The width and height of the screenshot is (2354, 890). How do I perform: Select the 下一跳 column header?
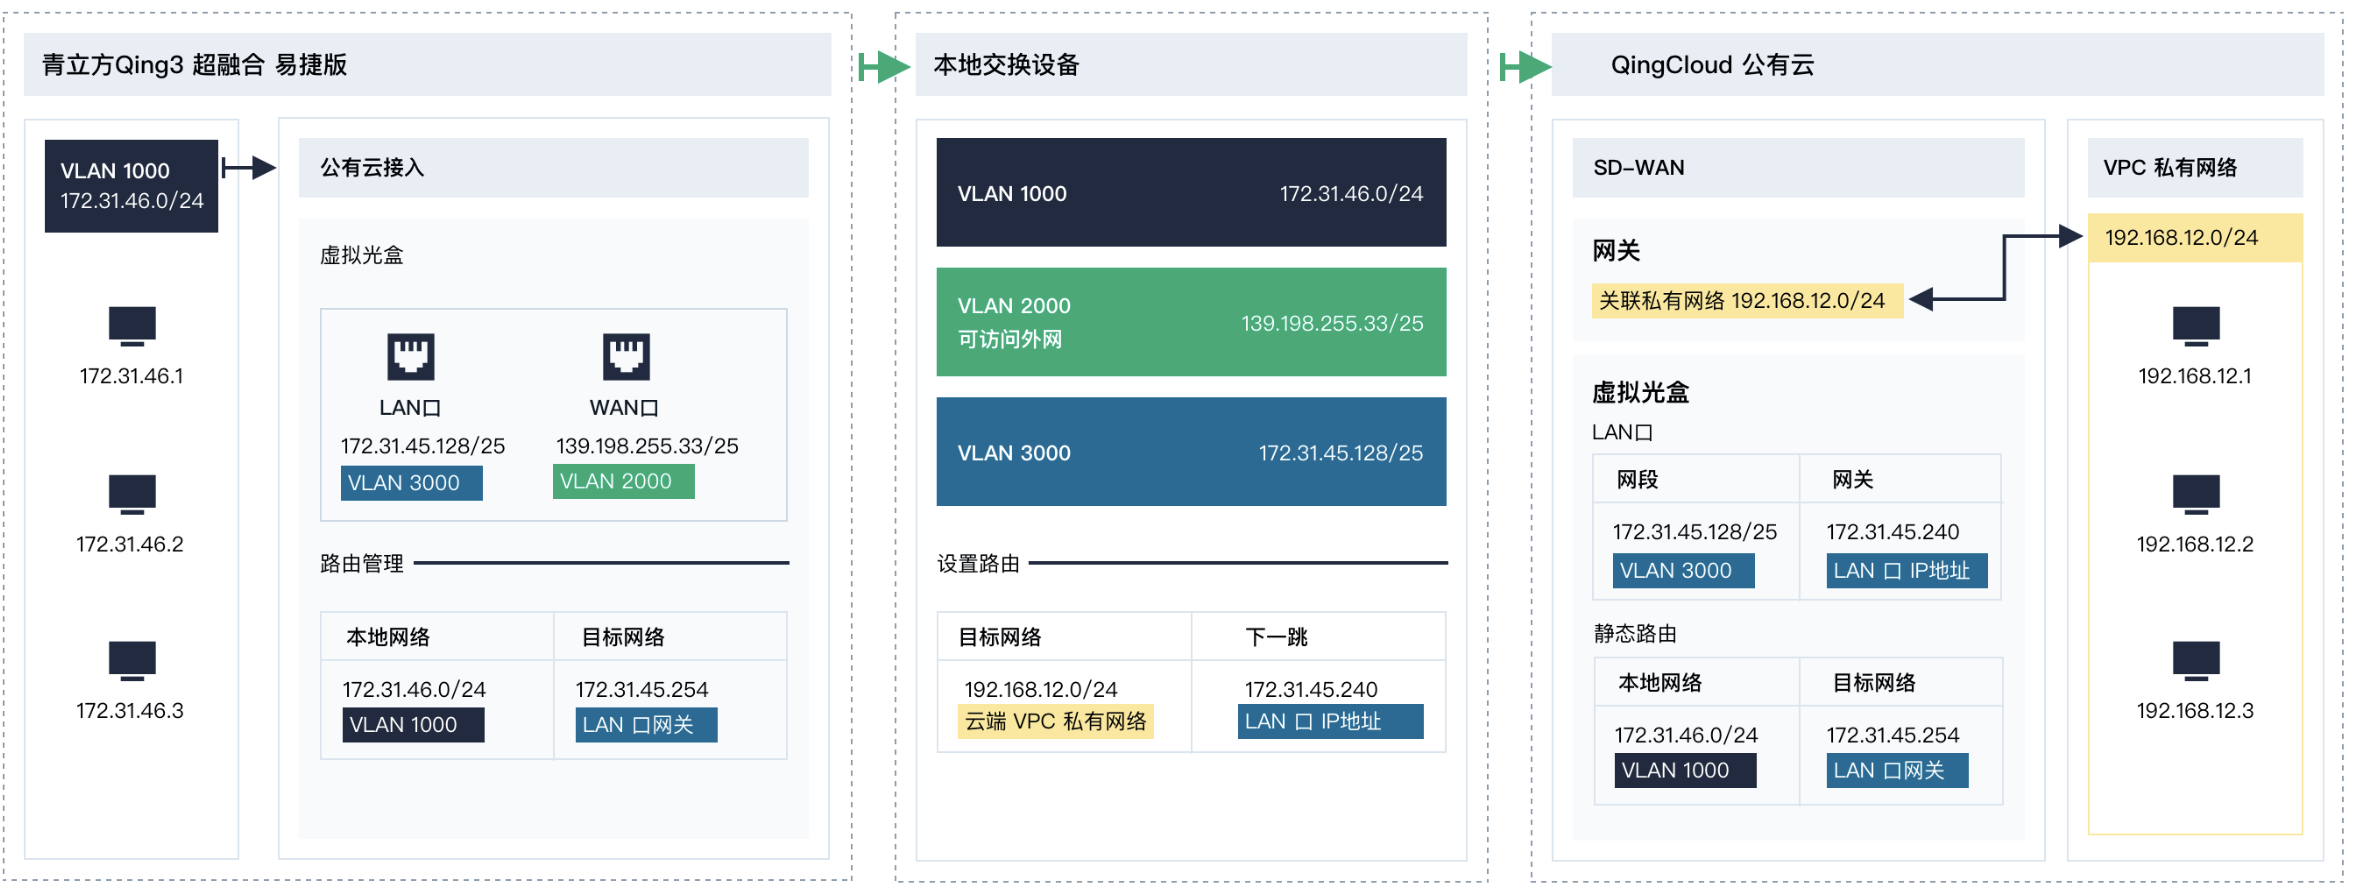tap(1276, 637)
